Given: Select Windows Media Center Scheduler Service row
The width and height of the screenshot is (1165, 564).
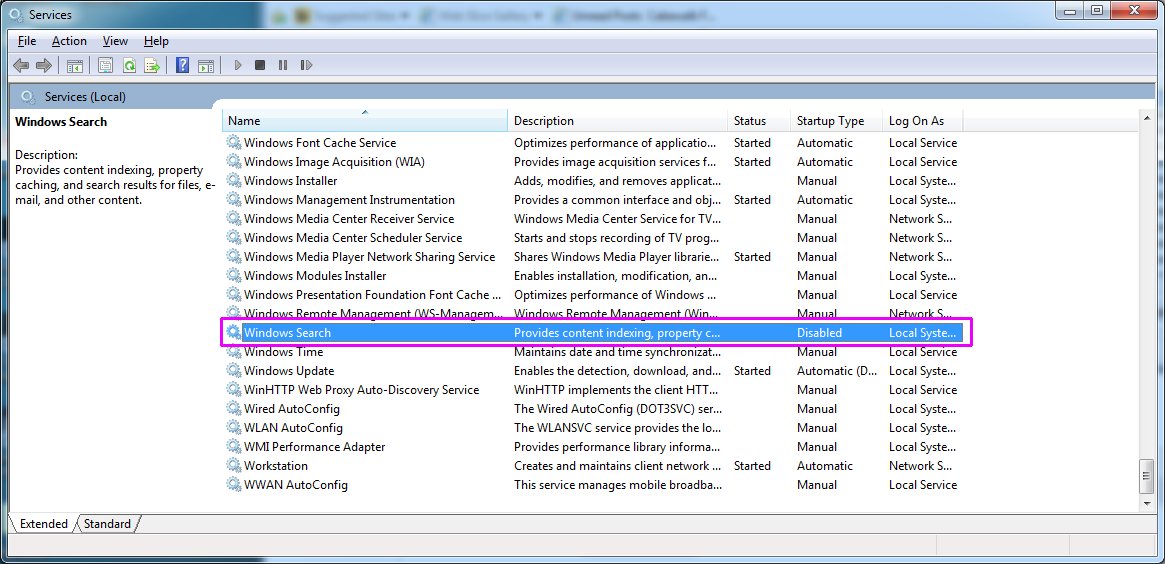Looking at the screenshot, I should click(x=591, y=238).
